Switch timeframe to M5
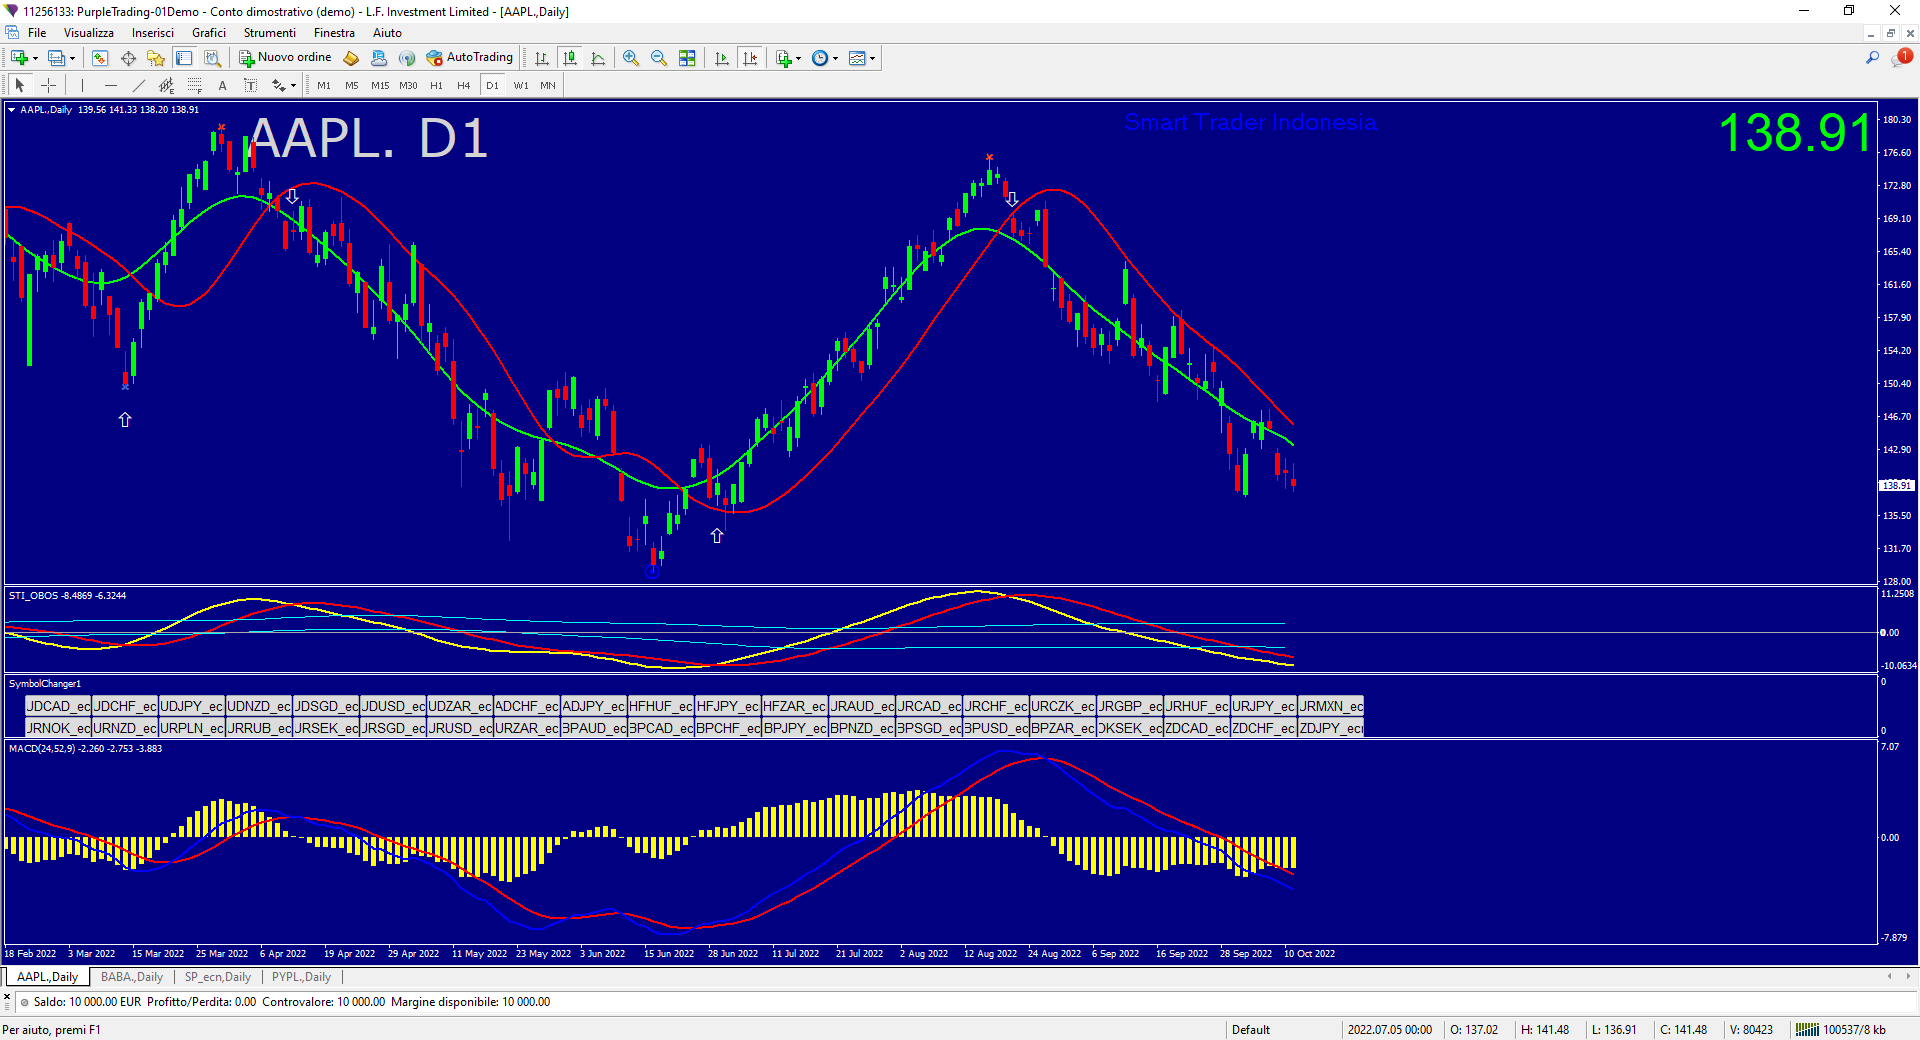 [352, 86]
